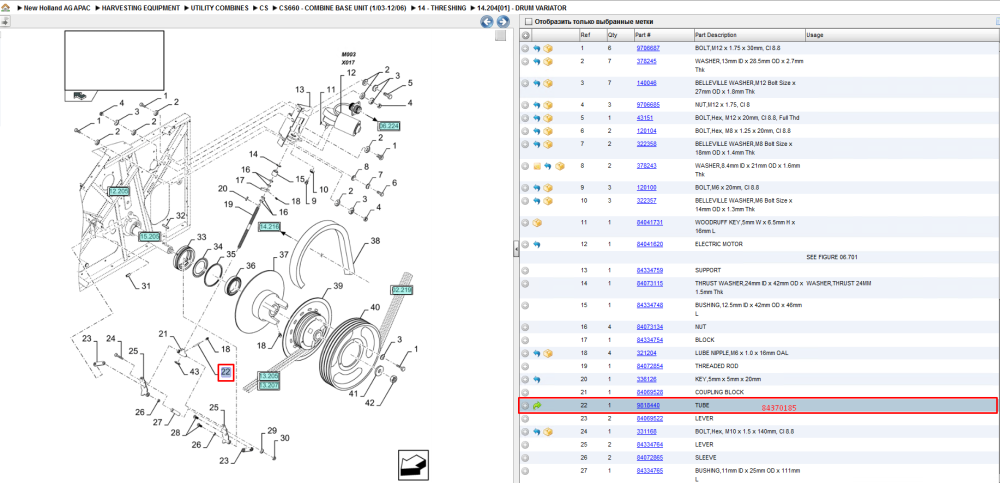Open part number link 84072854
This screenshot has width=1000, height=483.
650,366
